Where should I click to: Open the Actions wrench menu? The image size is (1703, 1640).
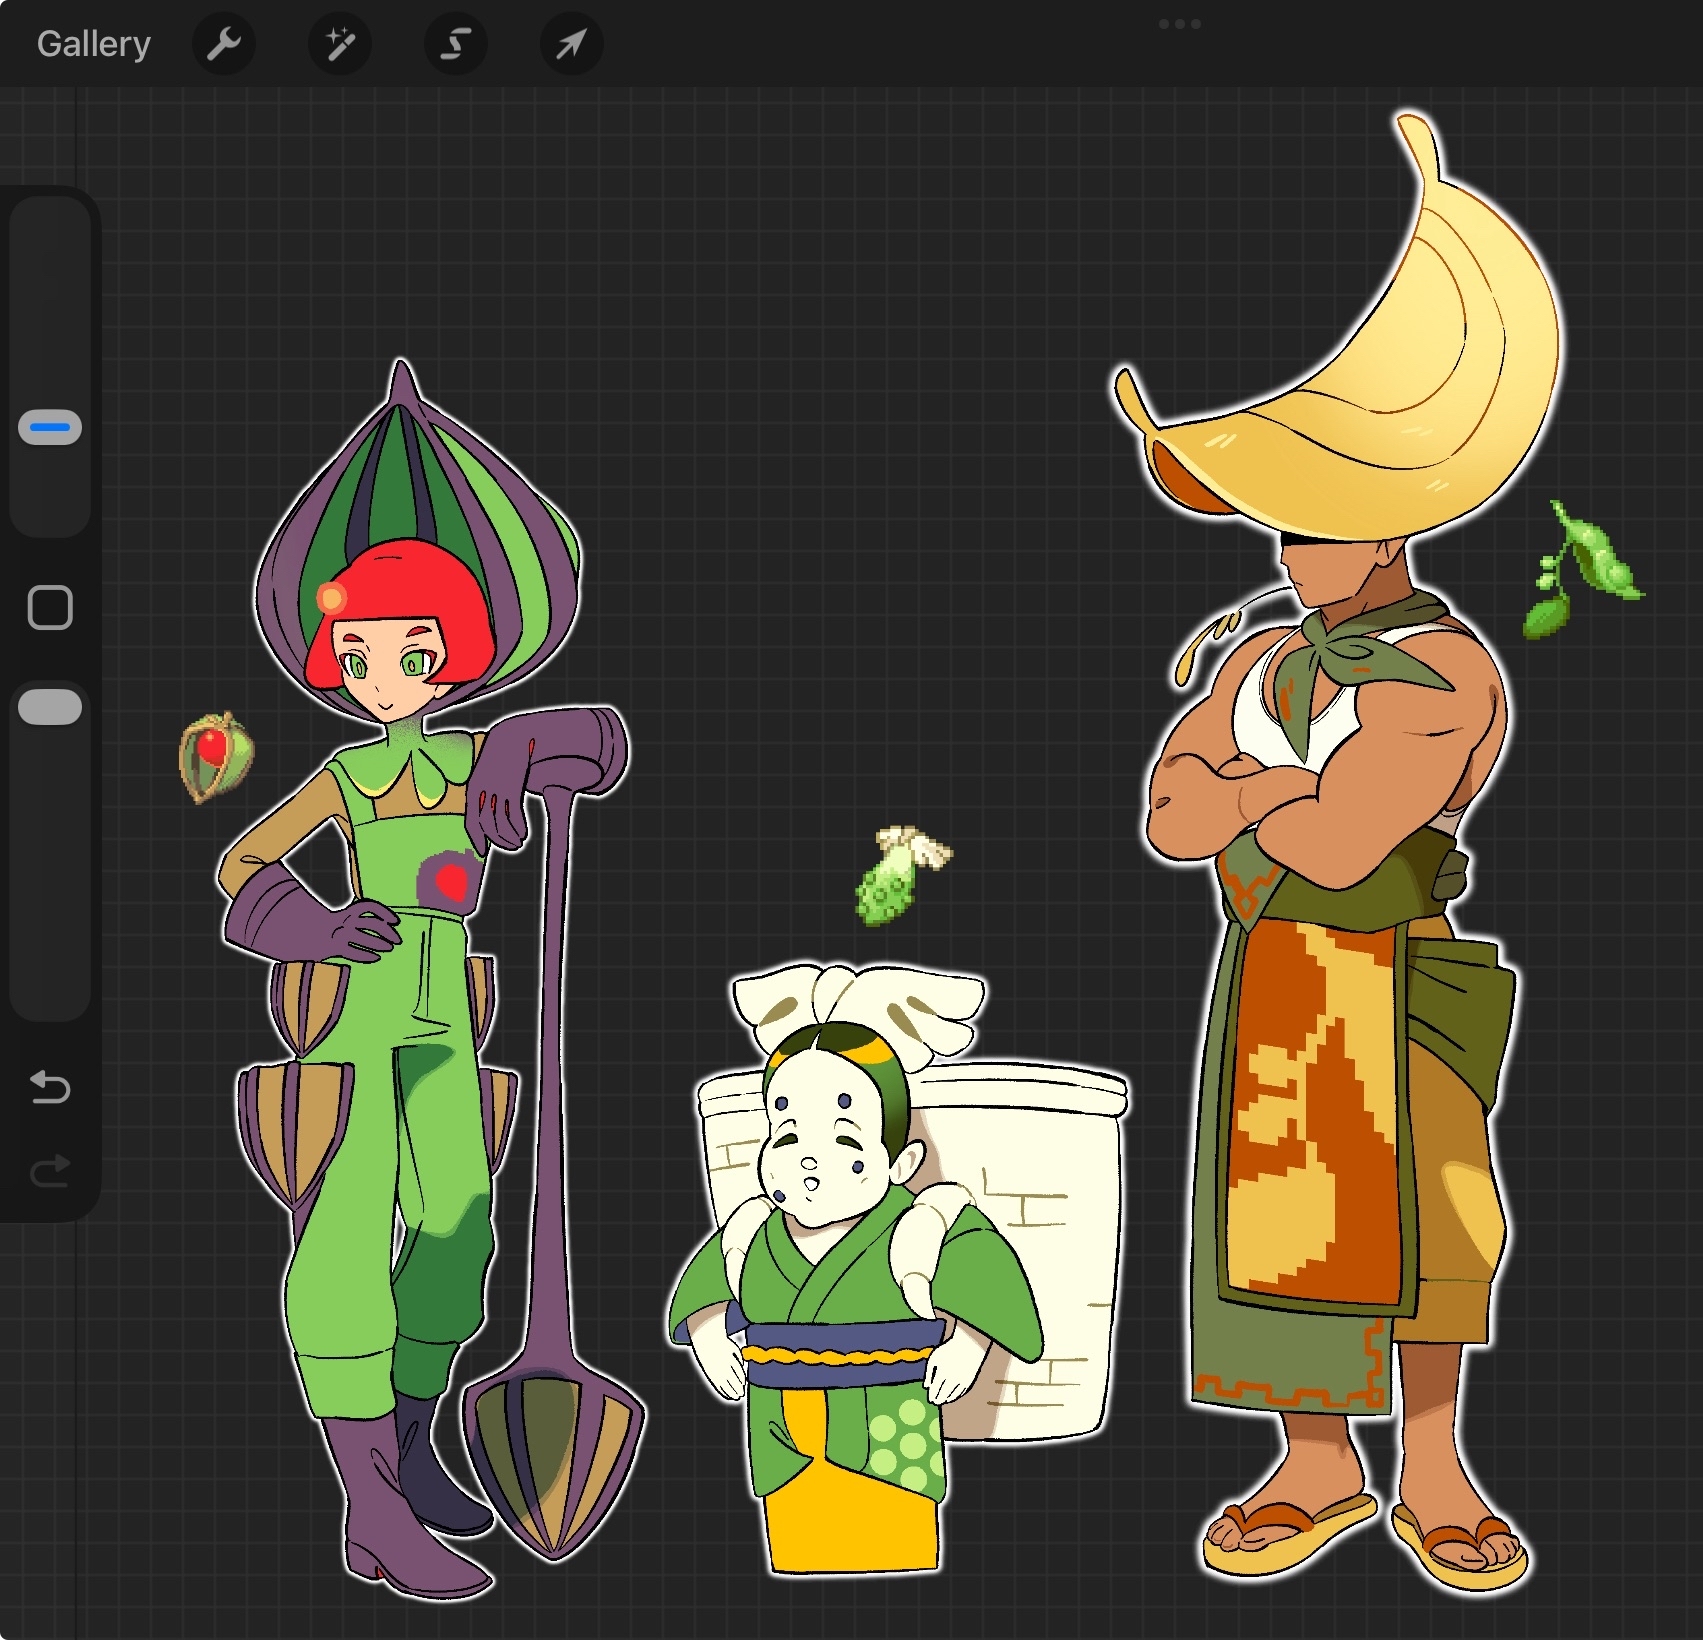click(223, 44)
